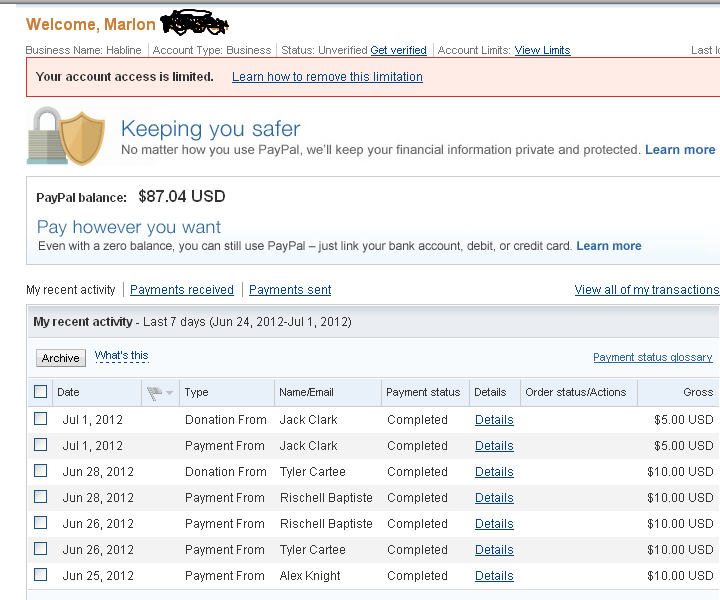Select the My recent activity tab
Screen dimensions: 720x600
point(71,290)
